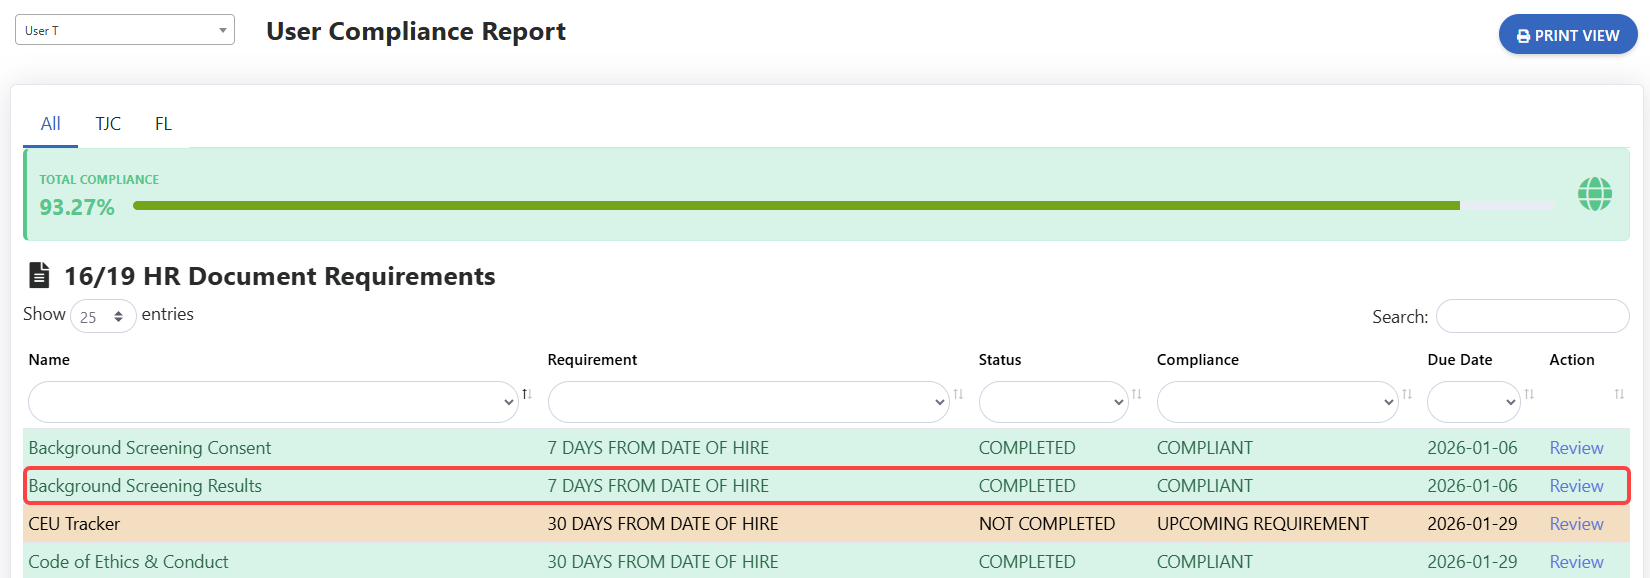Image resolution: width=1650 pixels, height=578 pixels.
Task: Sort table by Due Date column arrows
Action: click(1529, 394)
